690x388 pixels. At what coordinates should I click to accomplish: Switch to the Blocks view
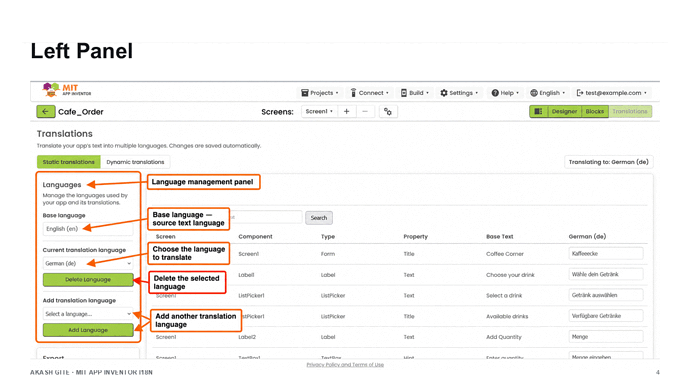595,112
